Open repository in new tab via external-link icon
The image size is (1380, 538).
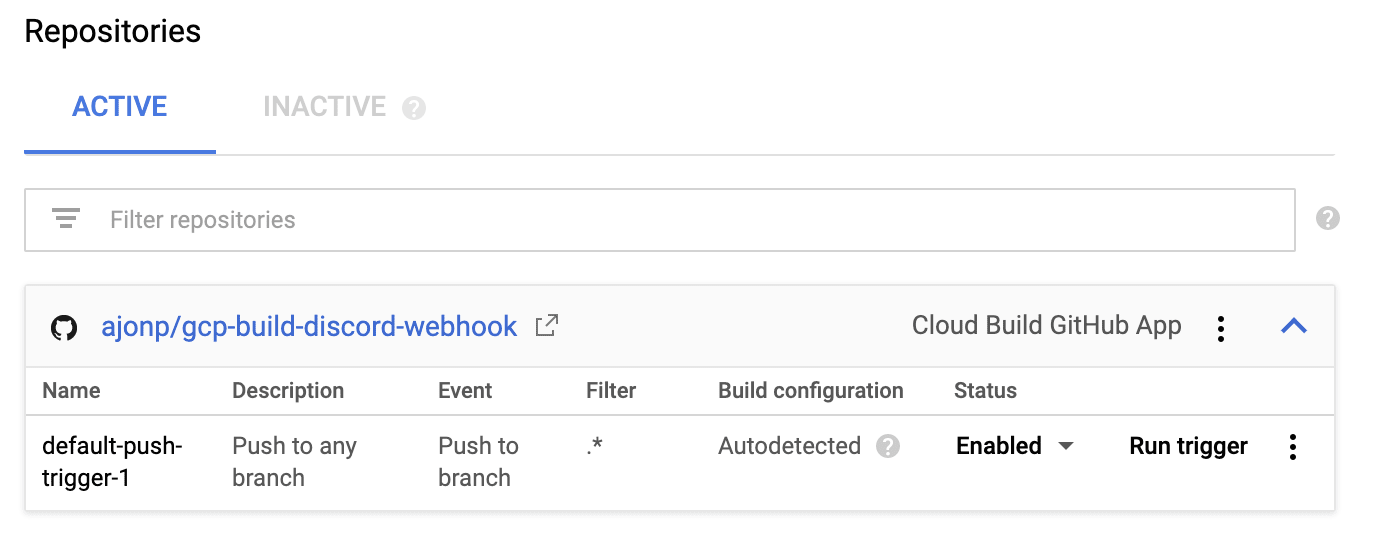pos(546,326)
